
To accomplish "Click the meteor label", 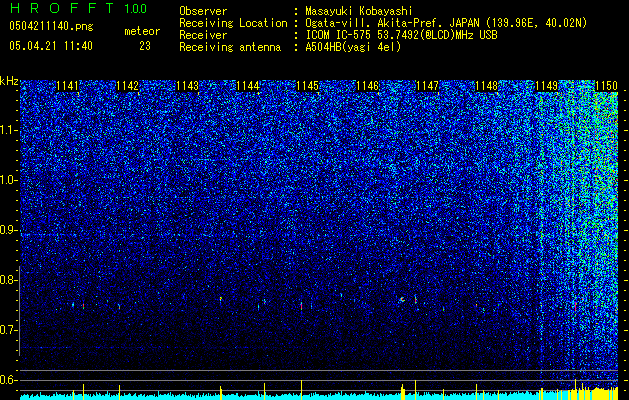I will [142, 31].
